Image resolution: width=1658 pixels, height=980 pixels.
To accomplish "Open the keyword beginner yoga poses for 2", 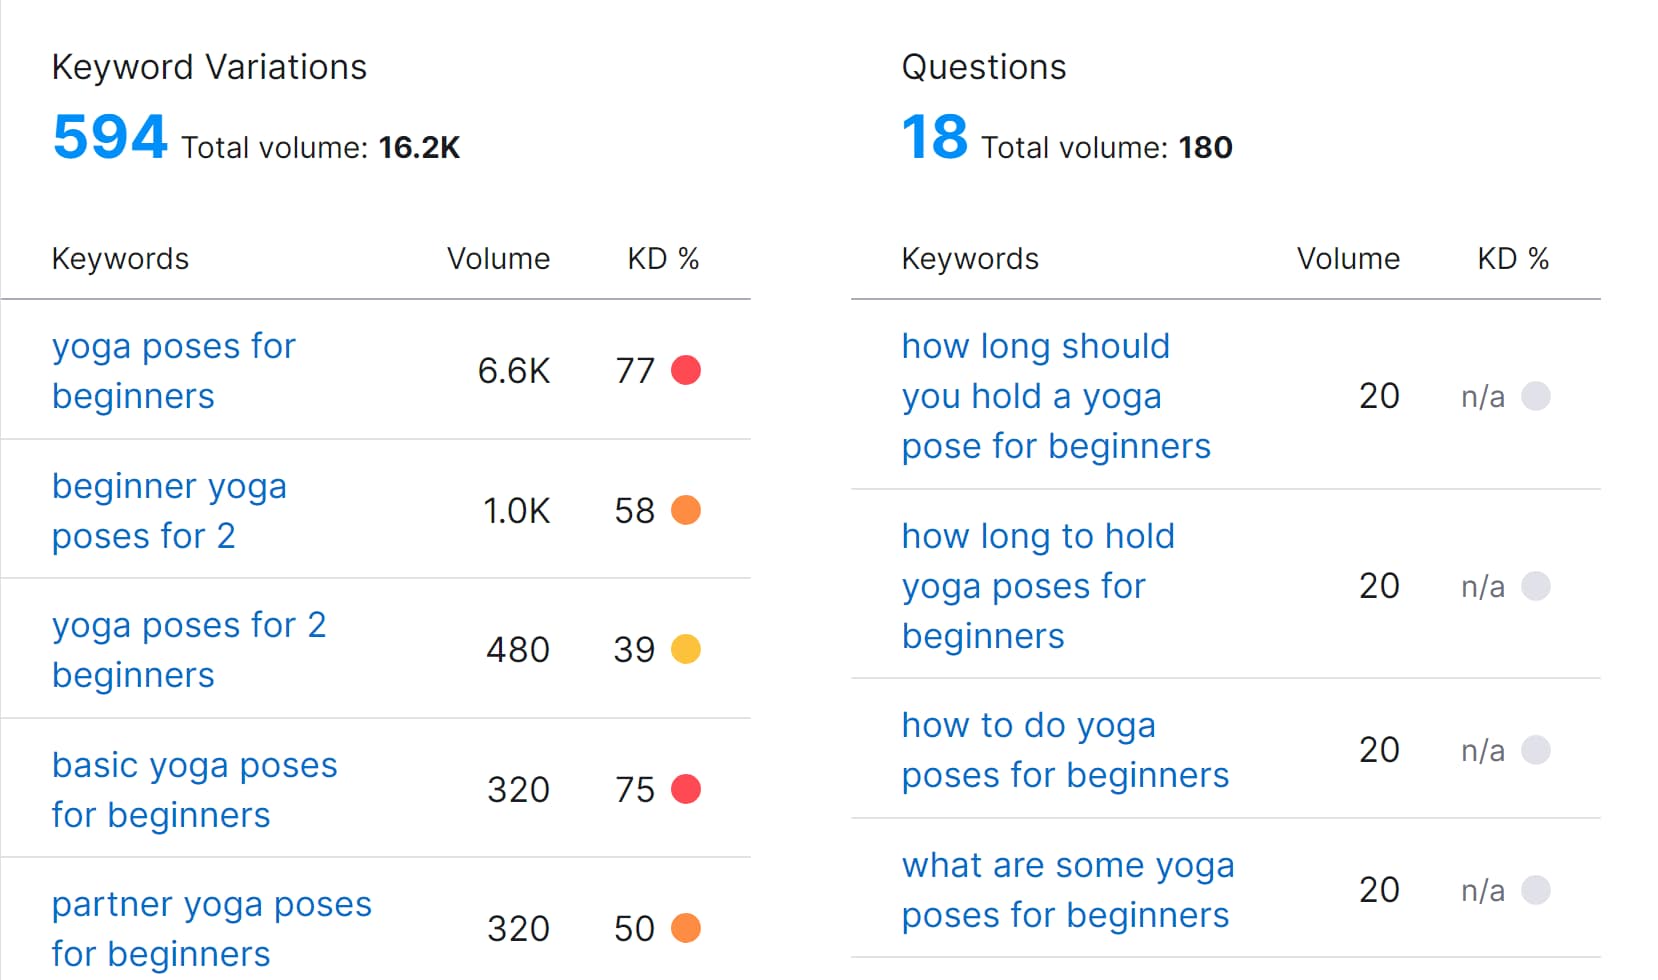I will click(168, 510).
